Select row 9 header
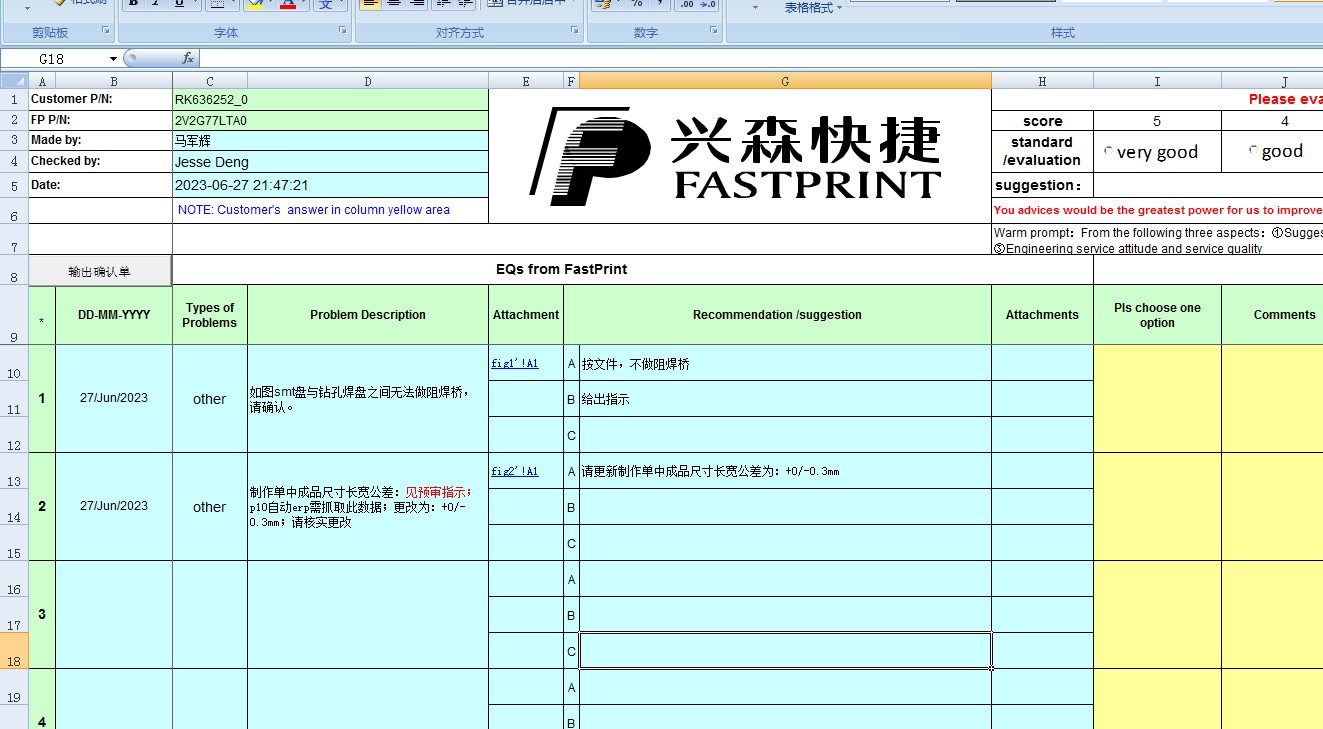Image resolution: width=1323 pixels, height=729 pixels. click(x=14, y=315)
